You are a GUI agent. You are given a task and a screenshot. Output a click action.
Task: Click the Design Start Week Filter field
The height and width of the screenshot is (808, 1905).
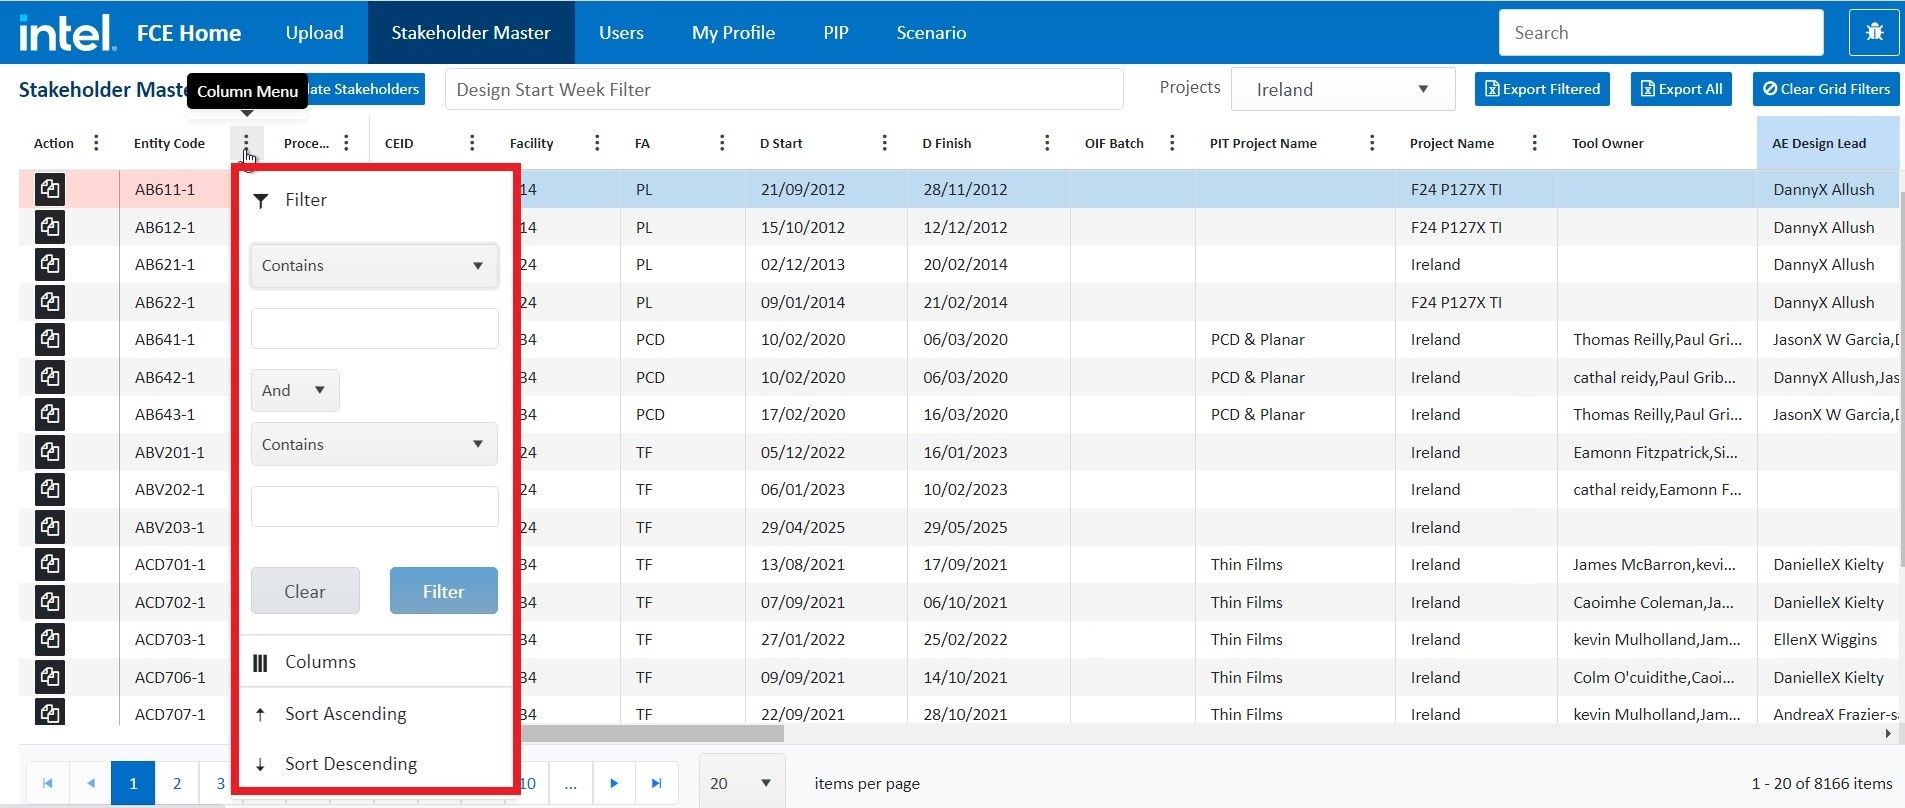tap(783, 90)
